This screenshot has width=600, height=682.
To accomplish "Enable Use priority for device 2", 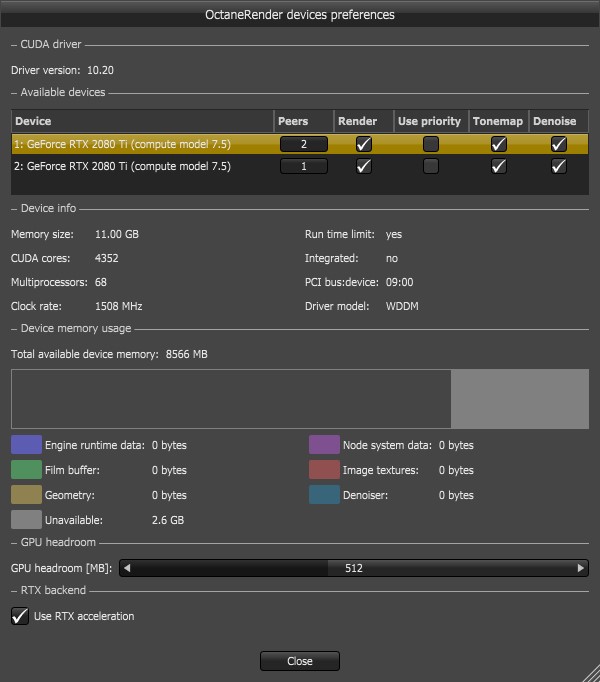I will (x=431, y=166).
